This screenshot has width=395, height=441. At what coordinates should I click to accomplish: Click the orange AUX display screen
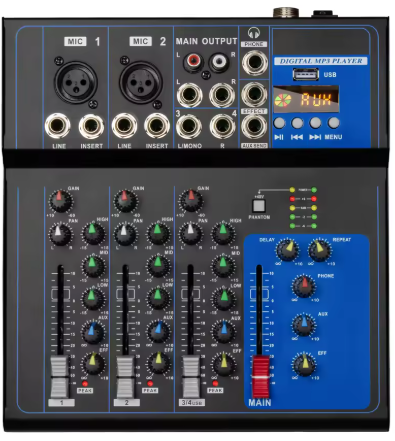point(306,99)
